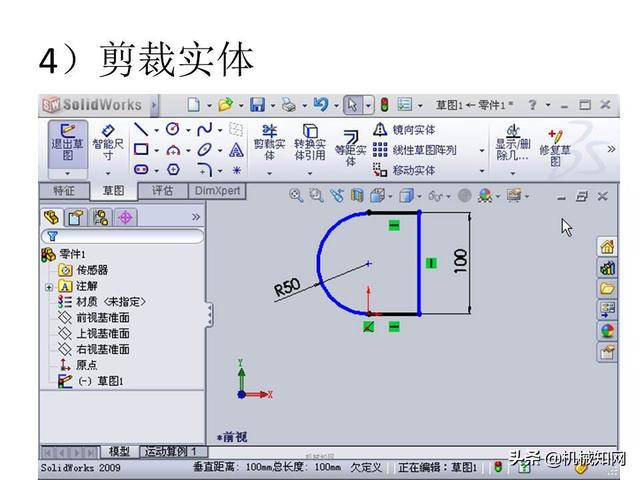The image size is (640, 480).
Task: Open the SolidWorks menu flyout arrow beside logo
Action: click(153, 105)
